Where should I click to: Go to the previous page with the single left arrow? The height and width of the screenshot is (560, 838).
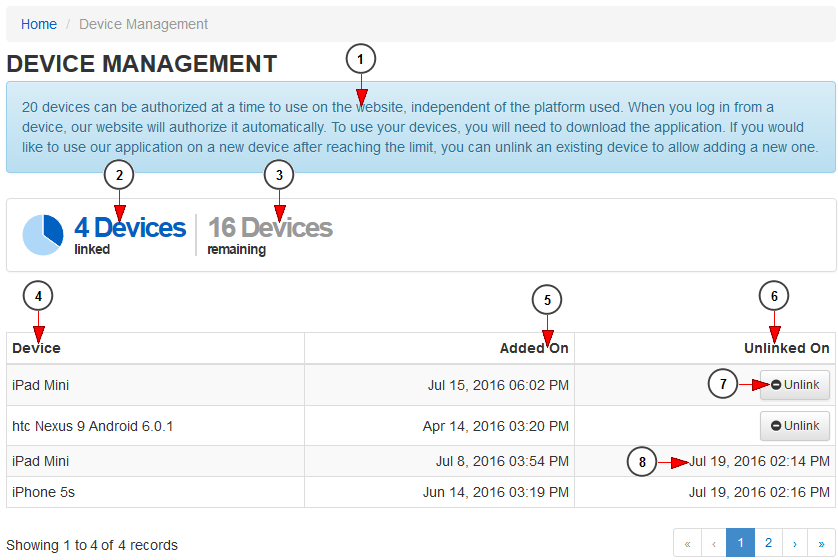(x=713, y=543)
